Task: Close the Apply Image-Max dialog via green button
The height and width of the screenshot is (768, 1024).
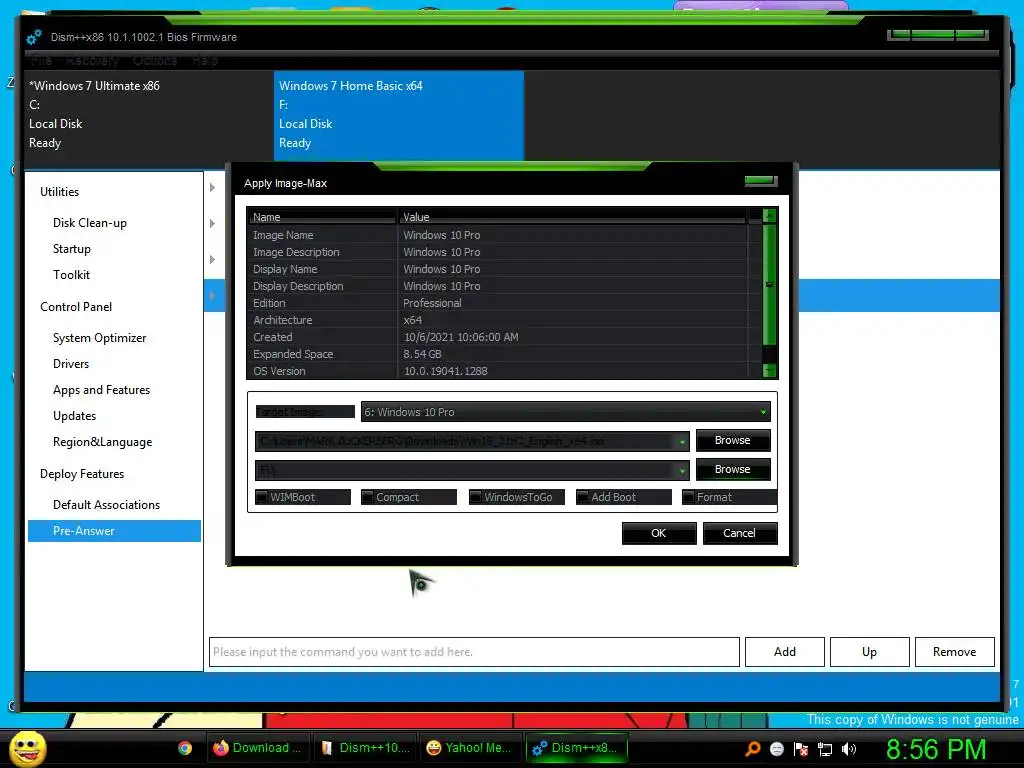Action: tap(761, 181)
